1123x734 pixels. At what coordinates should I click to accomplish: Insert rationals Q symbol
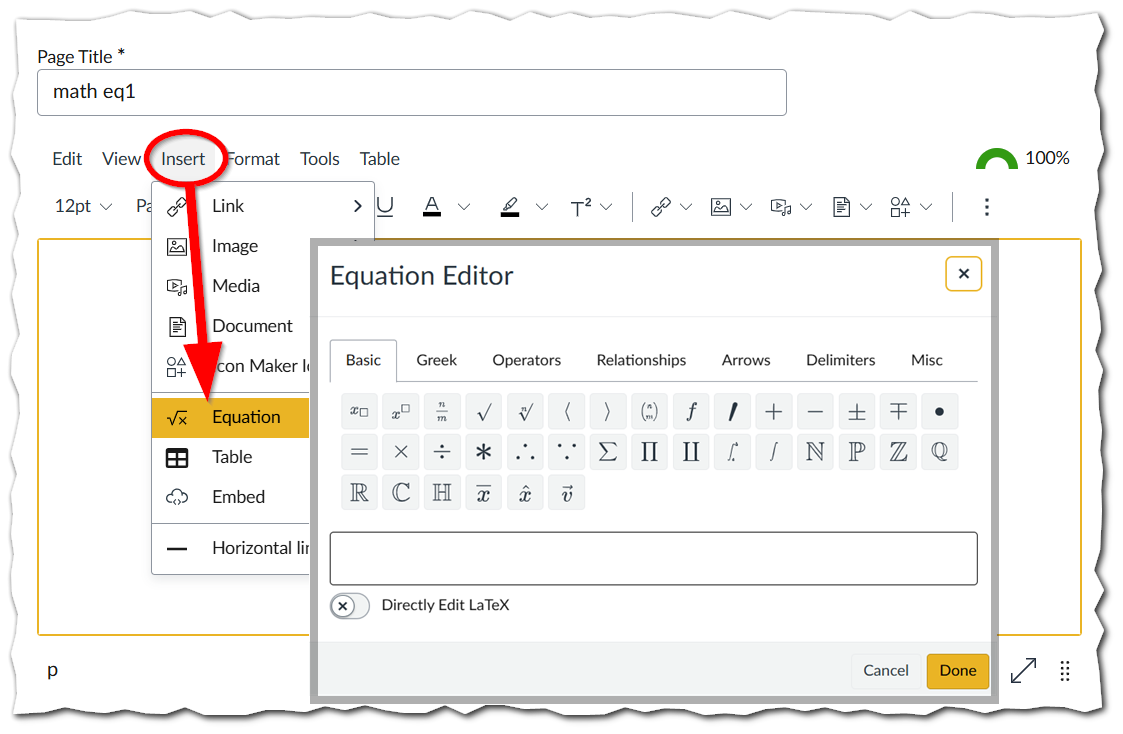(x=940, y=452)
